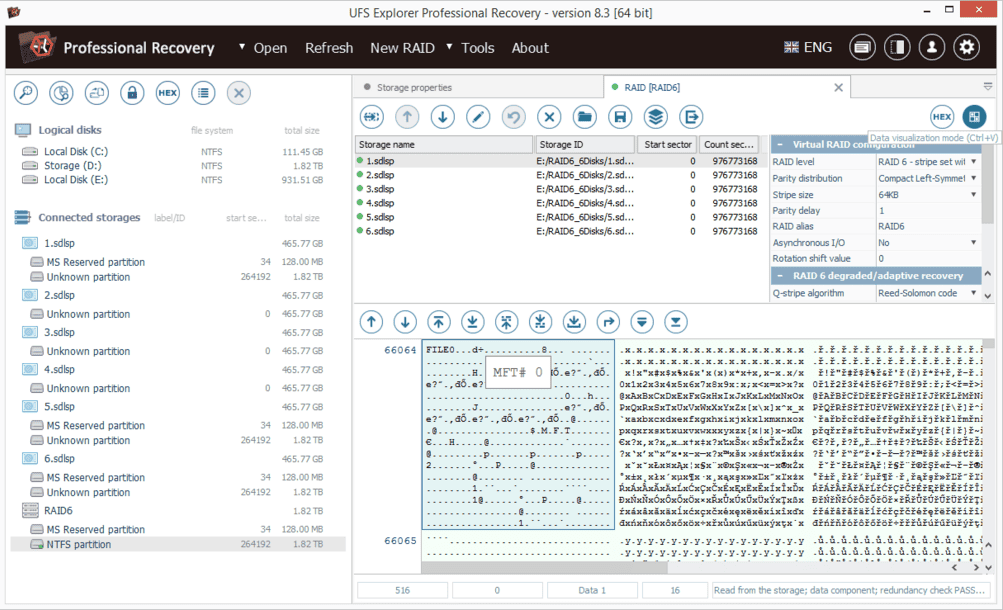Click the Refresh menu item
The image size is (1003, 610).
[x=329, y=48]
